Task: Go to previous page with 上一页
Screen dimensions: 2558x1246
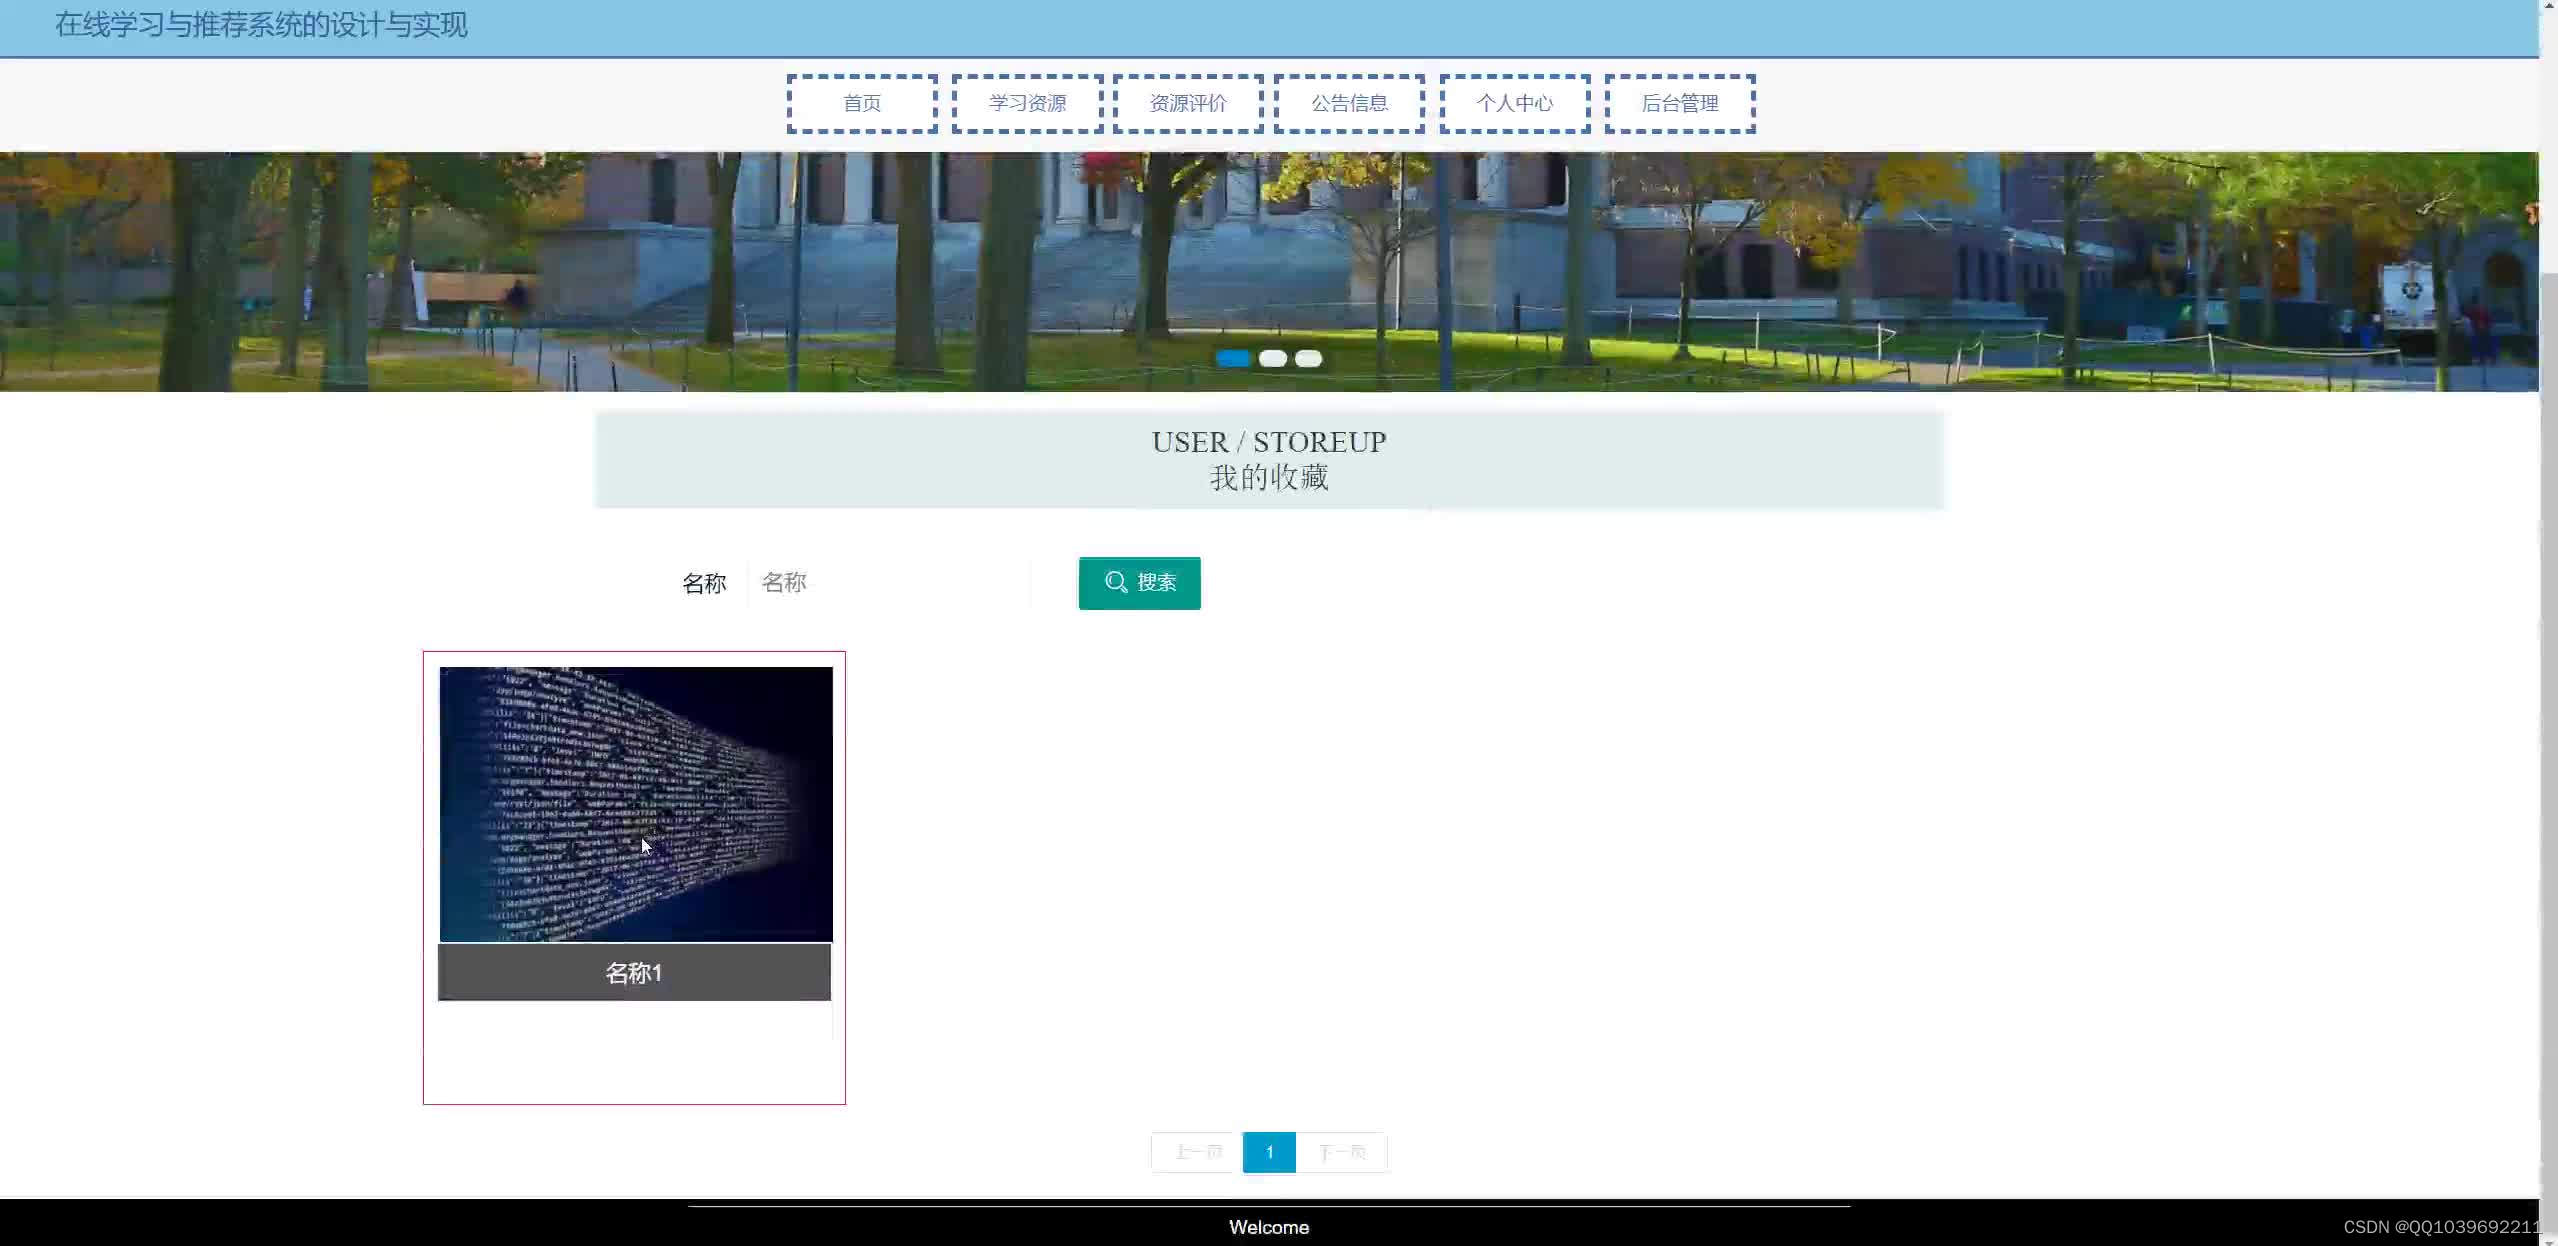Action: tap(1195, 1152)
